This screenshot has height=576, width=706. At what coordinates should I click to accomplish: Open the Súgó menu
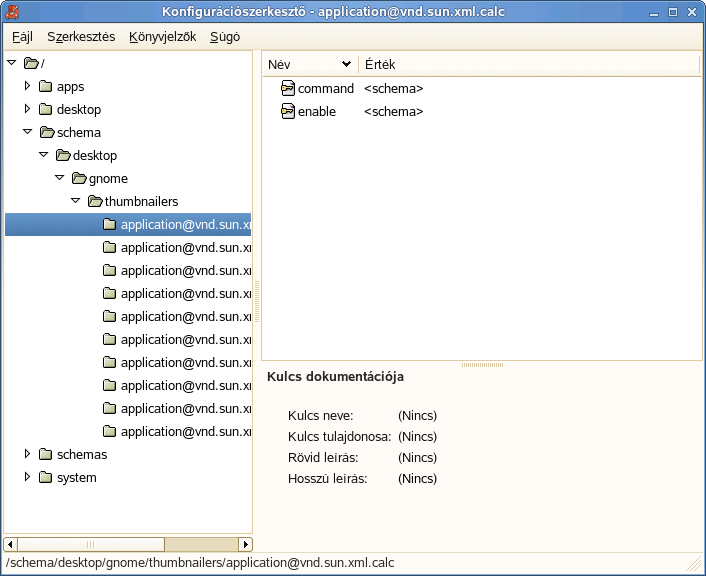click(225, 36)
